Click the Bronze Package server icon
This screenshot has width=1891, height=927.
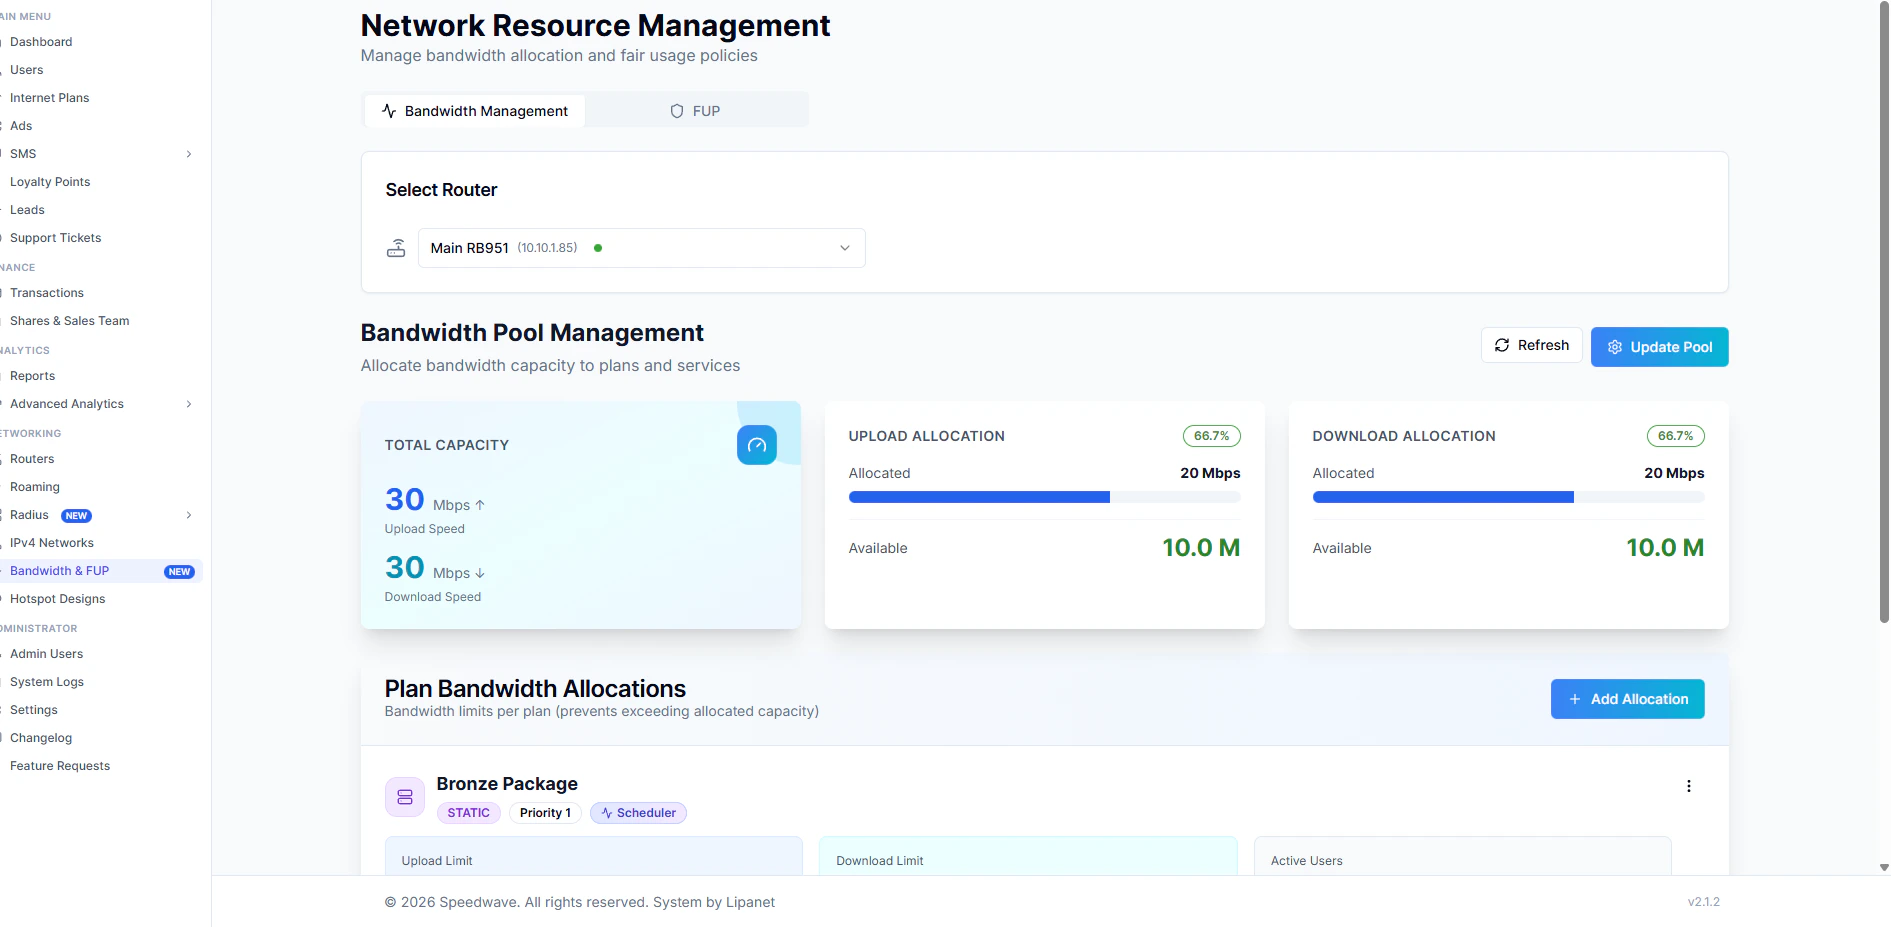405,797
